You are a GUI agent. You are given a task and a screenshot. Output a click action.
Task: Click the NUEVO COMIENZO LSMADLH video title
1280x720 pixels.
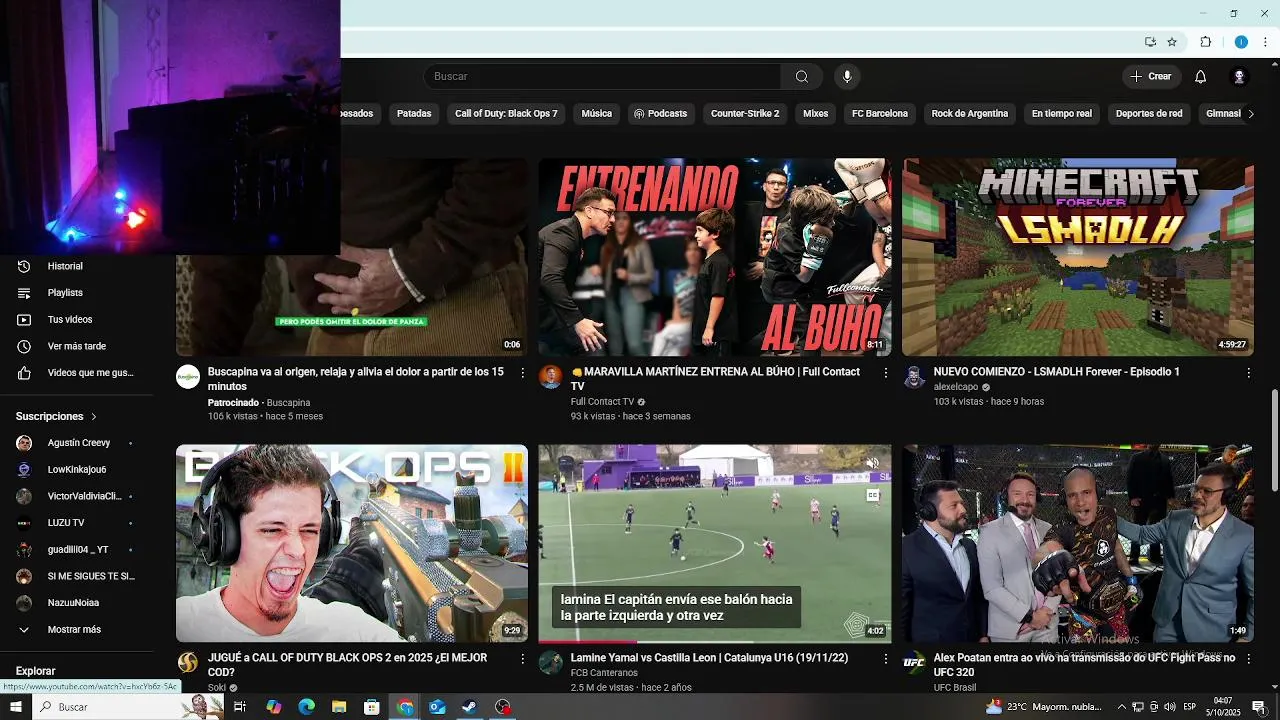point(1056,372)
